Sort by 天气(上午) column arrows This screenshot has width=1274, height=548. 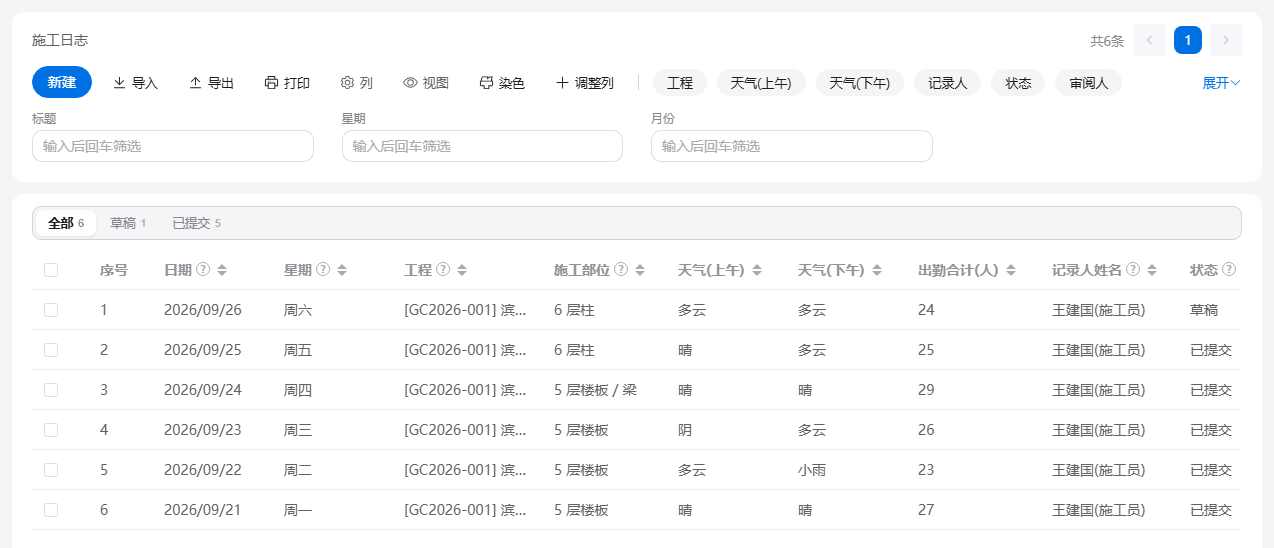[757, 270]
